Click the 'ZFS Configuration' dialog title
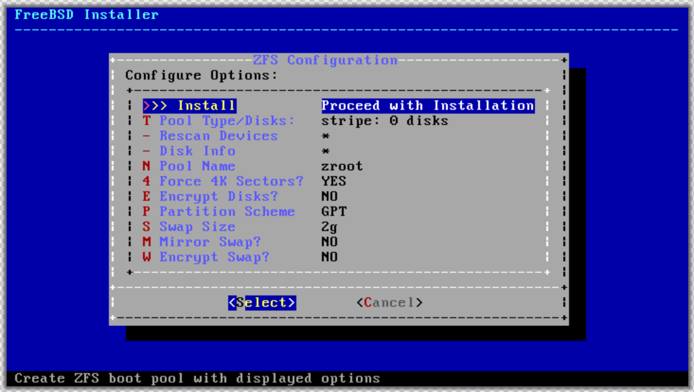The width and height of the screenshot is (694, 392). point(325,60)
